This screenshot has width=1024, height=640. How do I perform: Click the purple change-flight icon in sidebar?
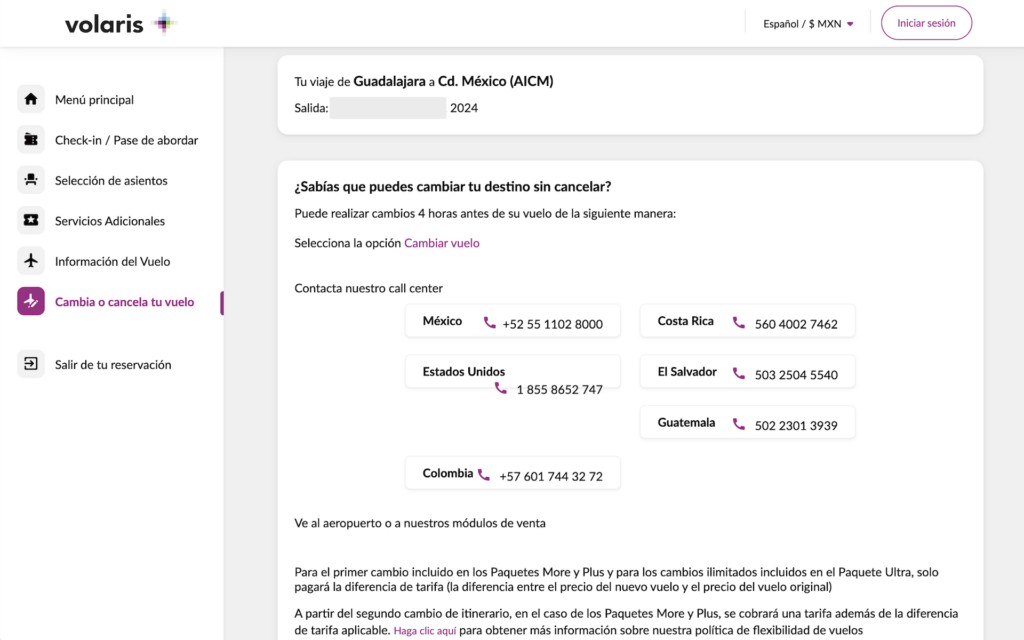click(x=31, y=302)
